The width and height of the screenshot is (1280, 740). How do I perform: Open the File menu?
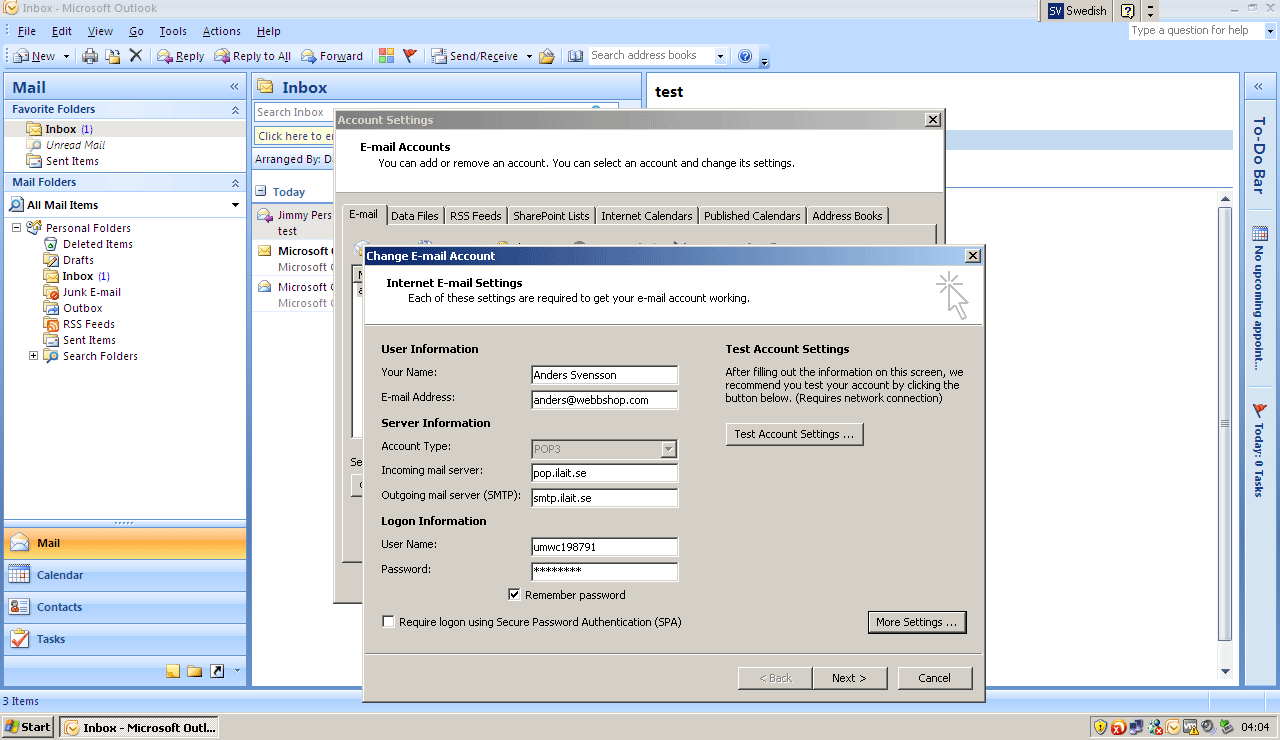coord(27,32)
